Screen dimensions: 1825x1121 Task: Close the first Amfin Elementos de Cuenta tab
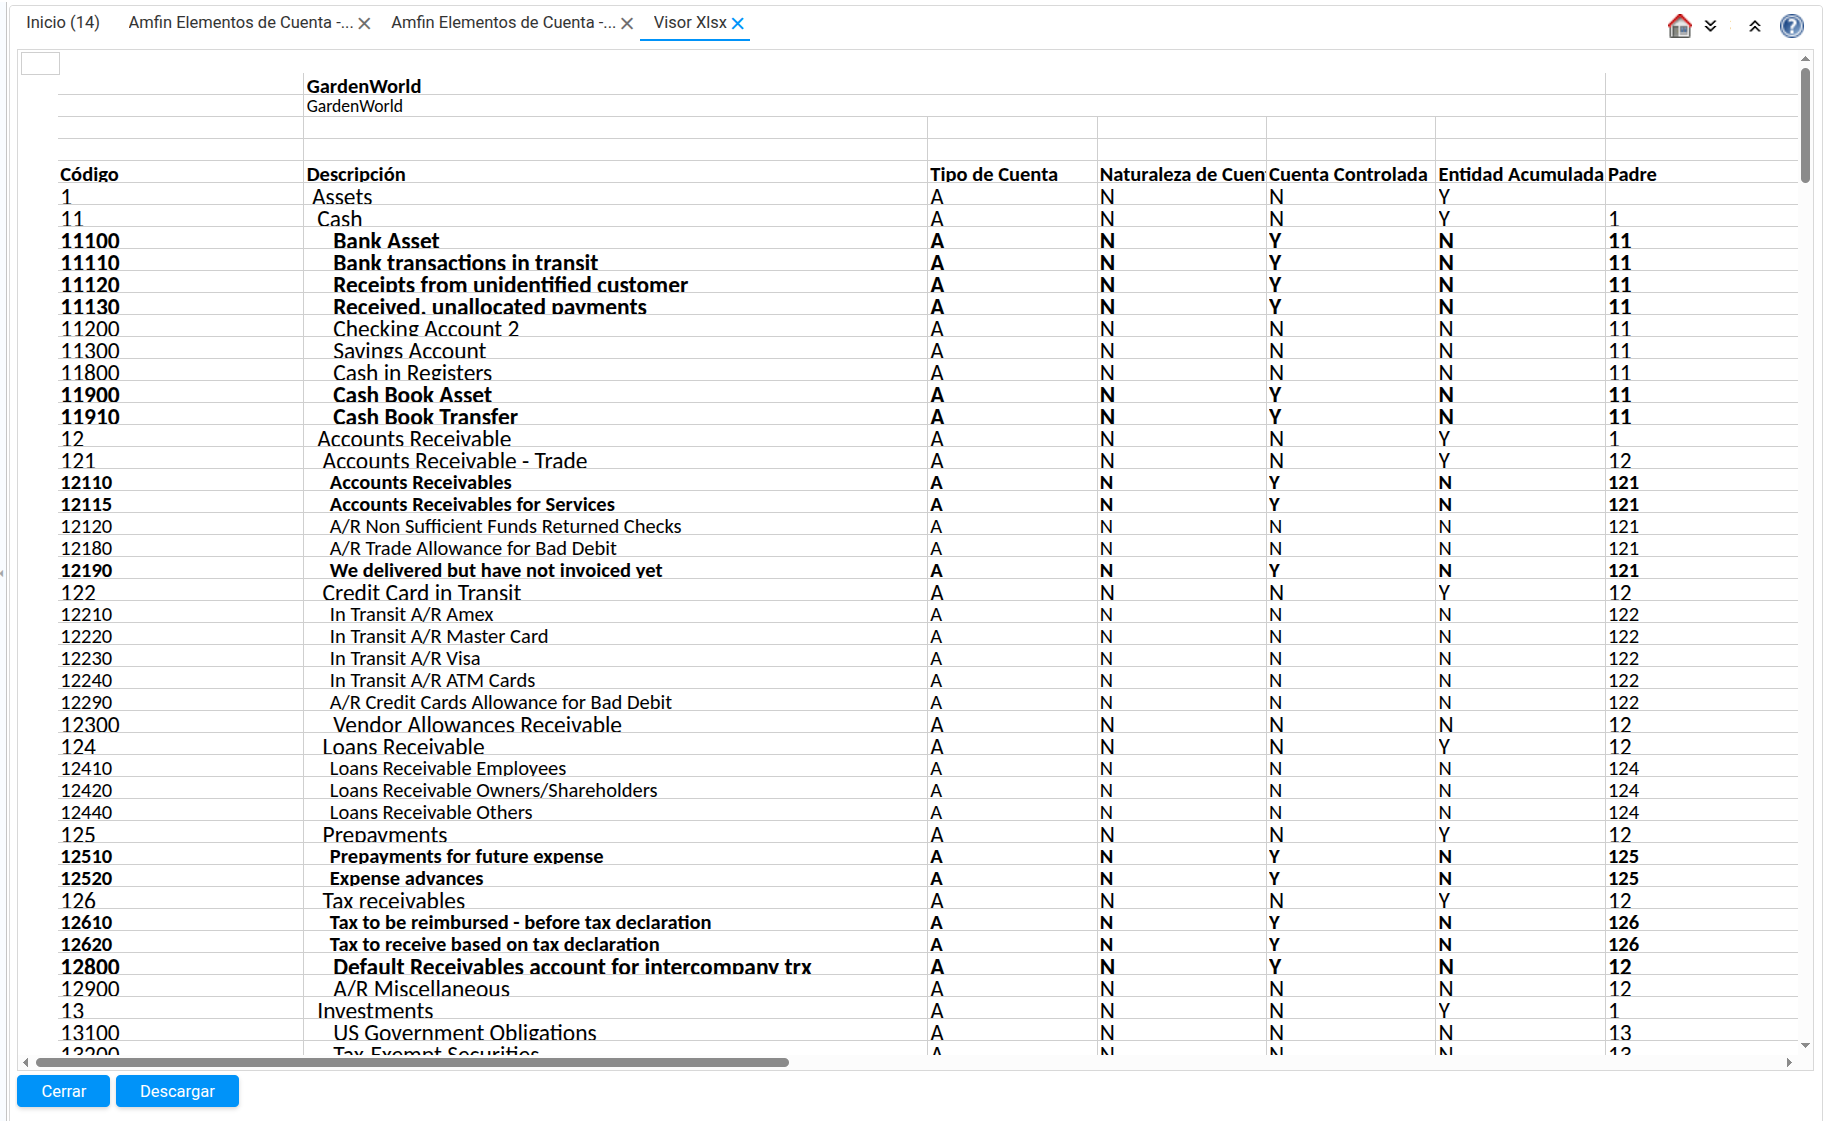click(x=365, y=24)
